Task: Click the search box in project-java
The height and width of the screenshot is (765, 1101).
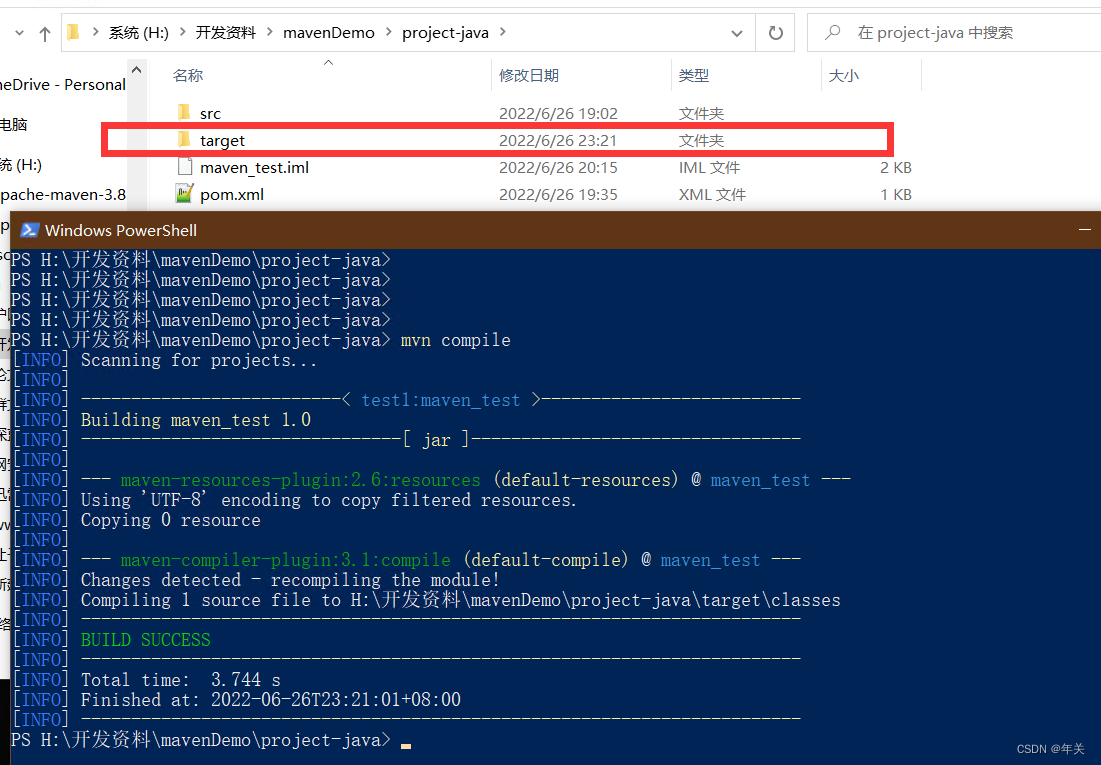Action: click(955, 32)
